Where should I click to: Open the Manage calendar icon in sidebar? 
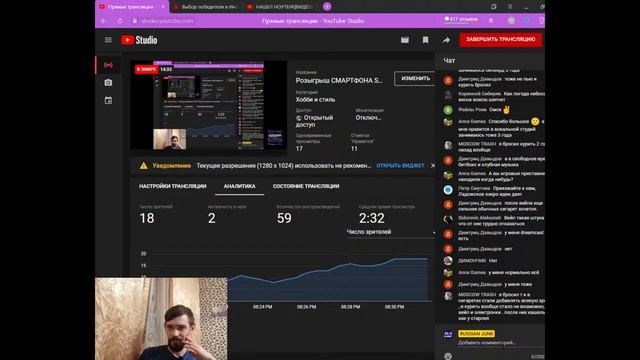click(x=108, y=100)
